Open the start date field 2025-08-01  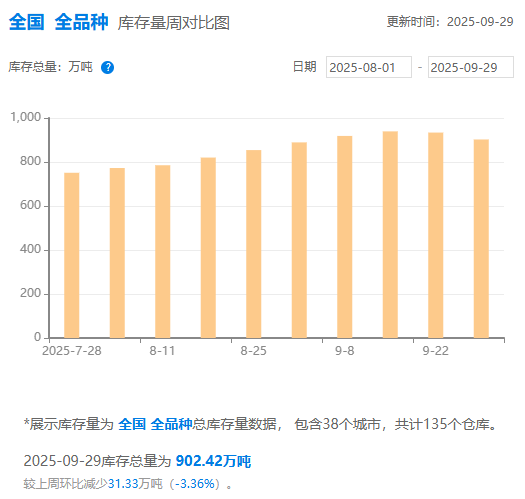click(369, 67)
